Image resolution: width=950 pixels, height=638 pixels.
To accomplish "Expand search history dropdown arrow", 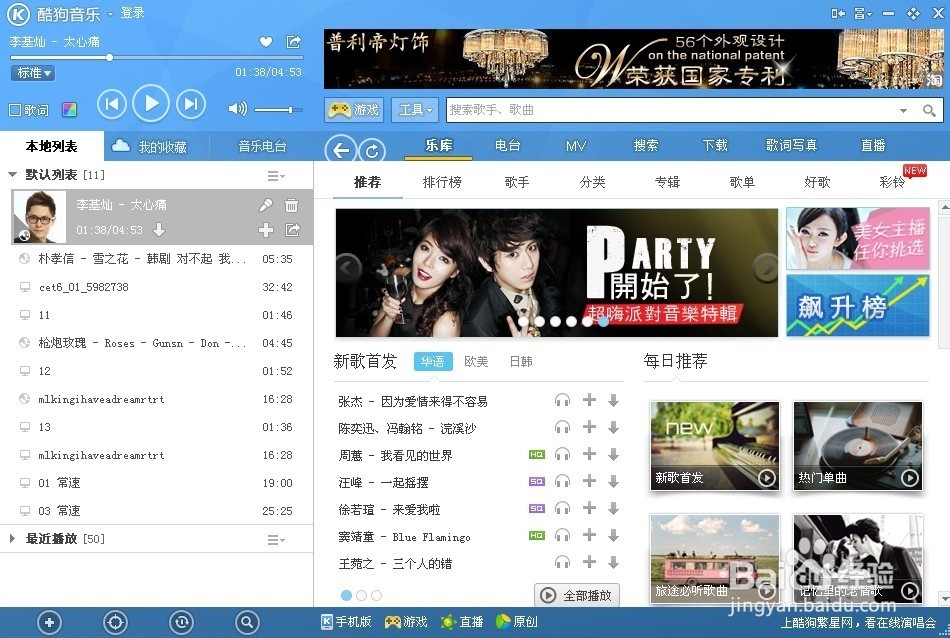I will coord(903,110).
